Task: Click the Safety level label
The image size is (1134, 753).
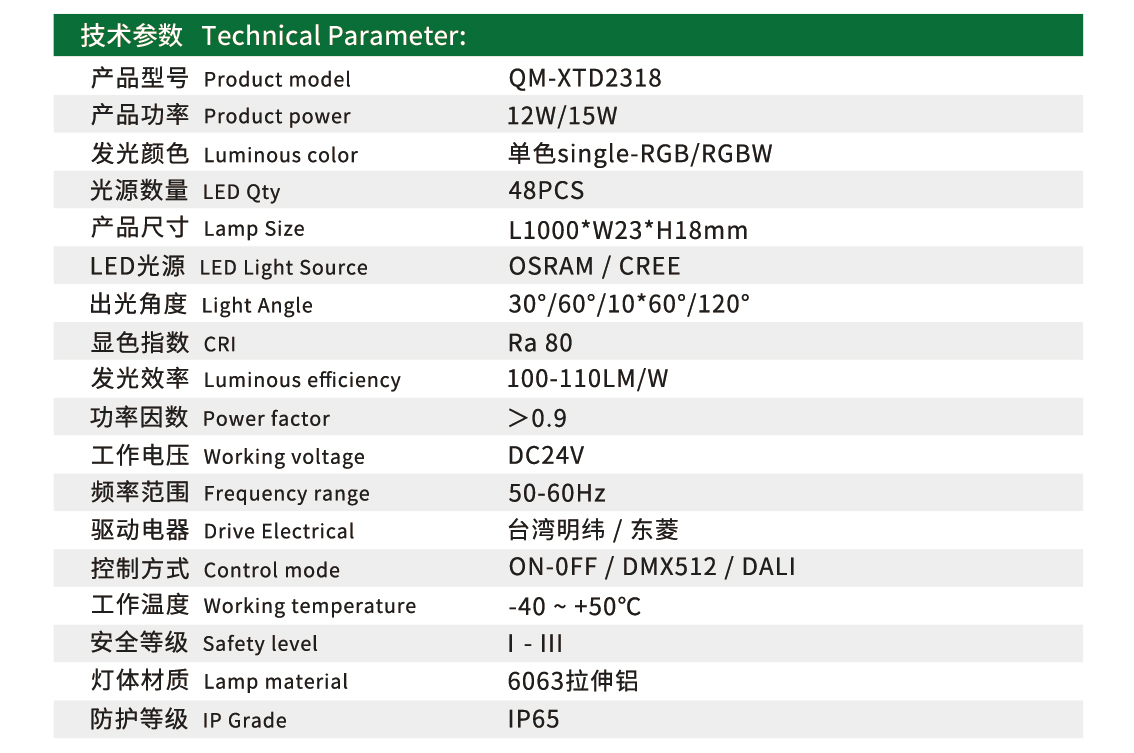Action: tap(260, 644)
